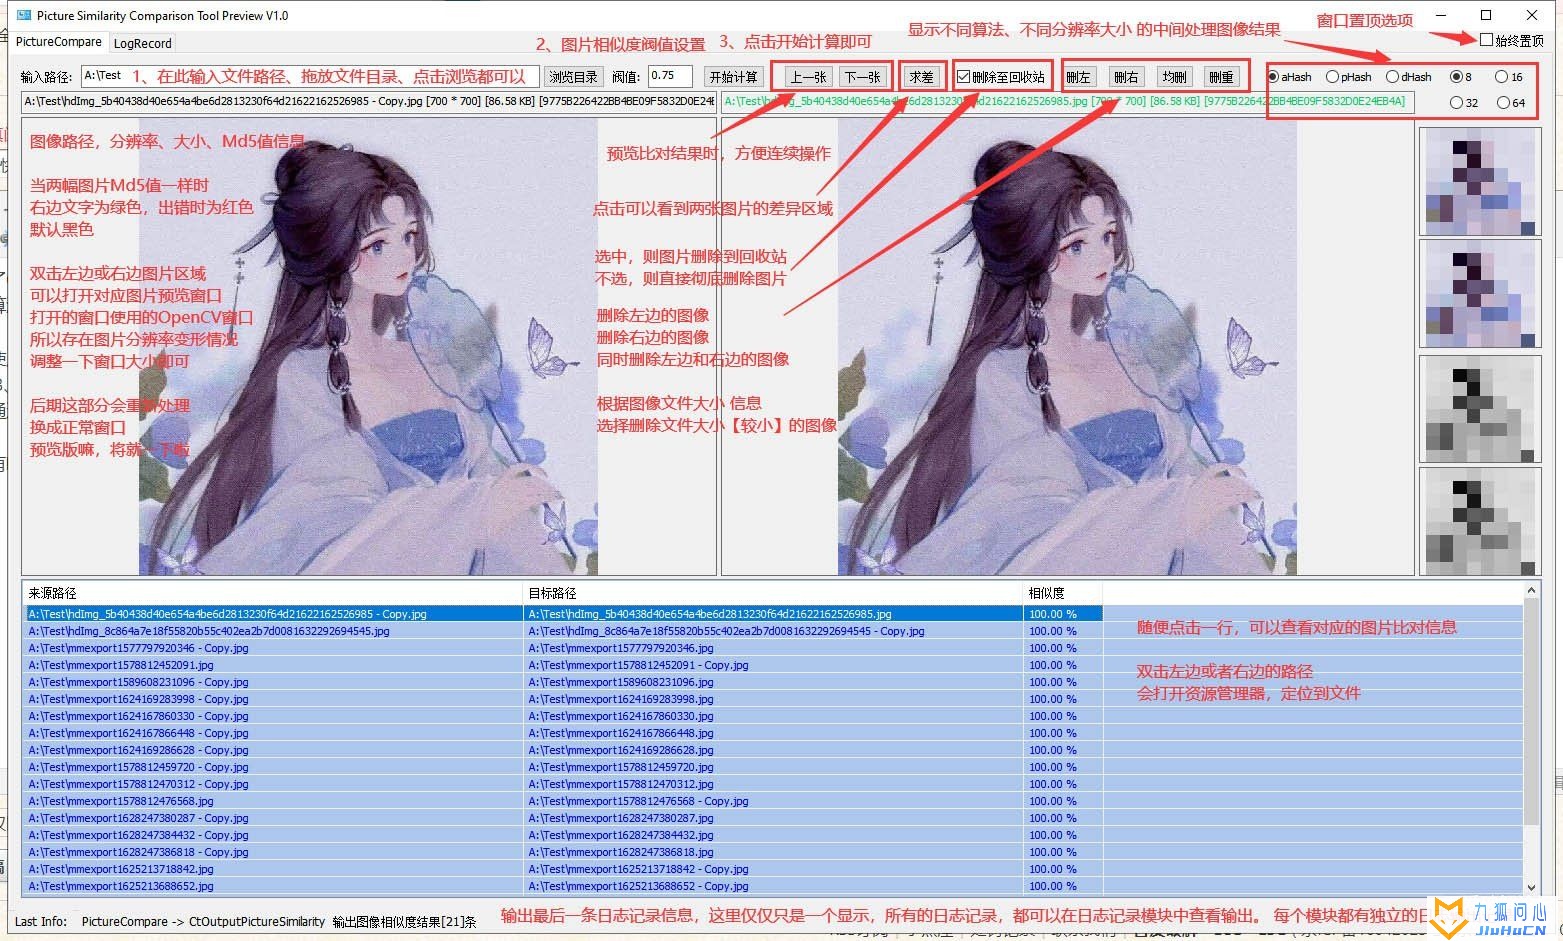Click the right target image preview
Screen dimensions: 1563x941
click(1067, 346)
